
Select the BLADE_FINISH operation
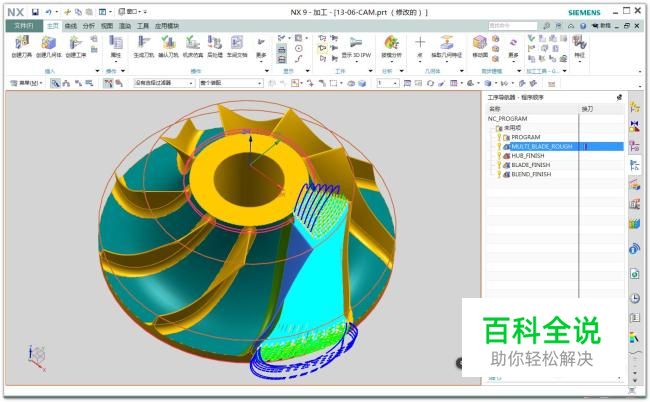click(x=531, y=165)
